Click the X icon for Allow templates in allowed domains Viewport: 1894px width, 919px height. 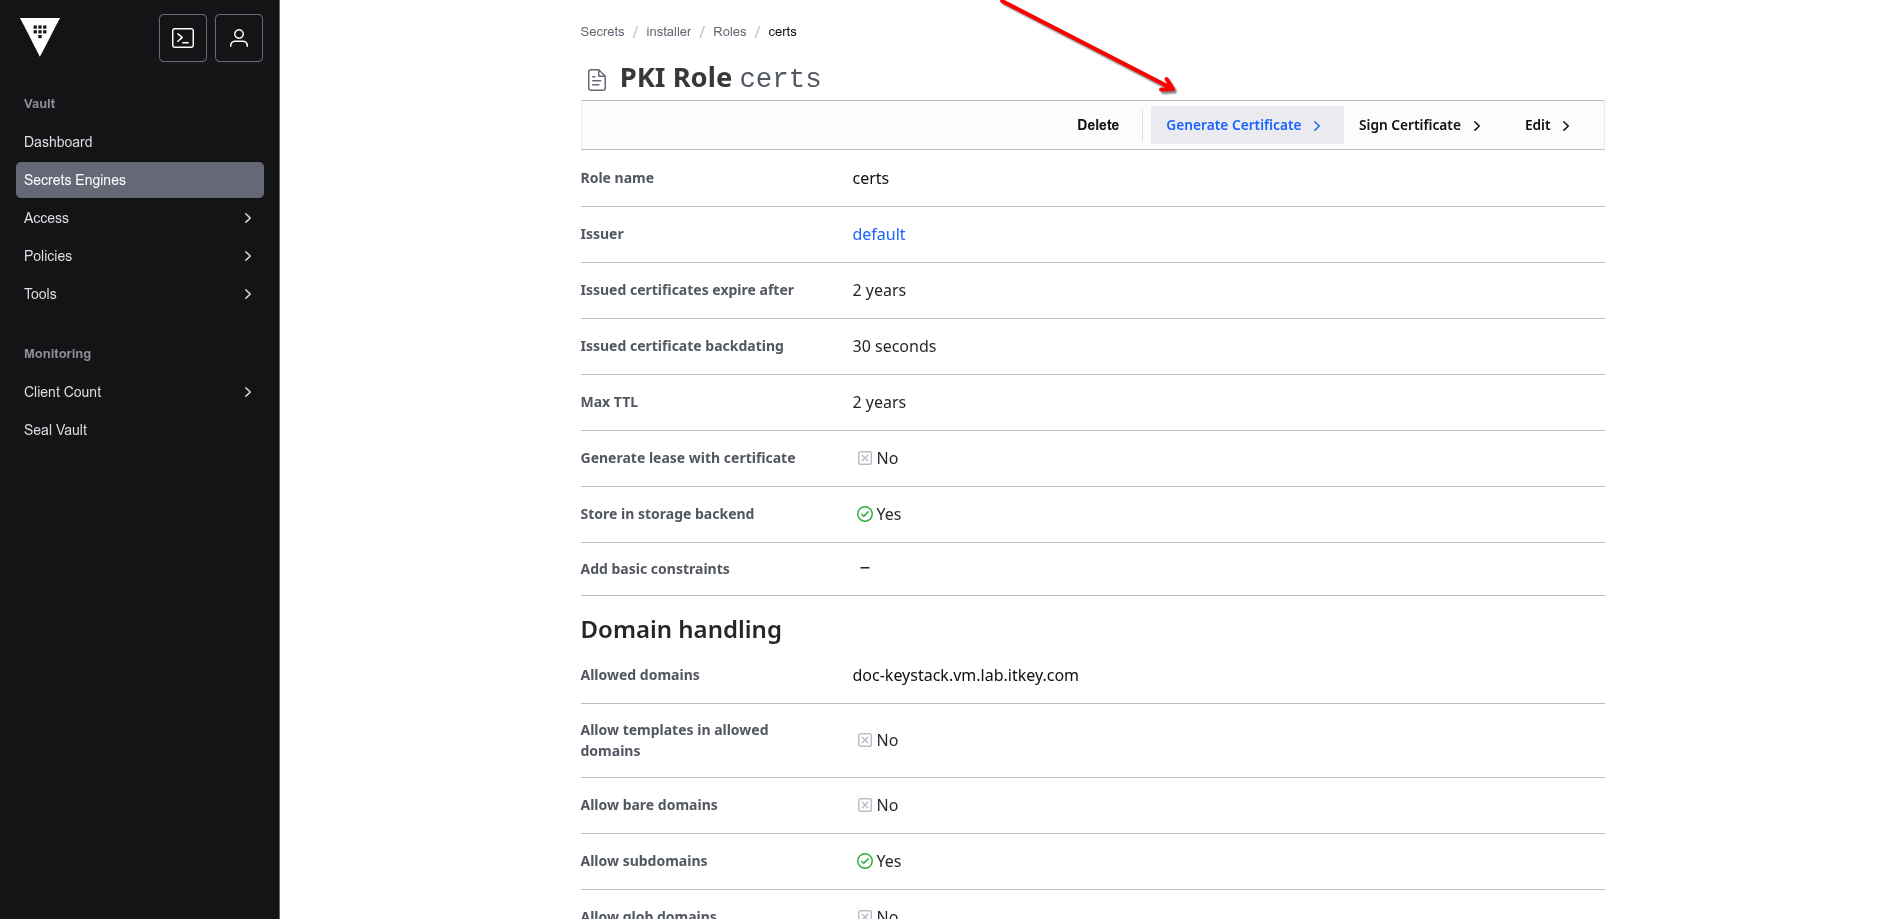coord(864,740)
